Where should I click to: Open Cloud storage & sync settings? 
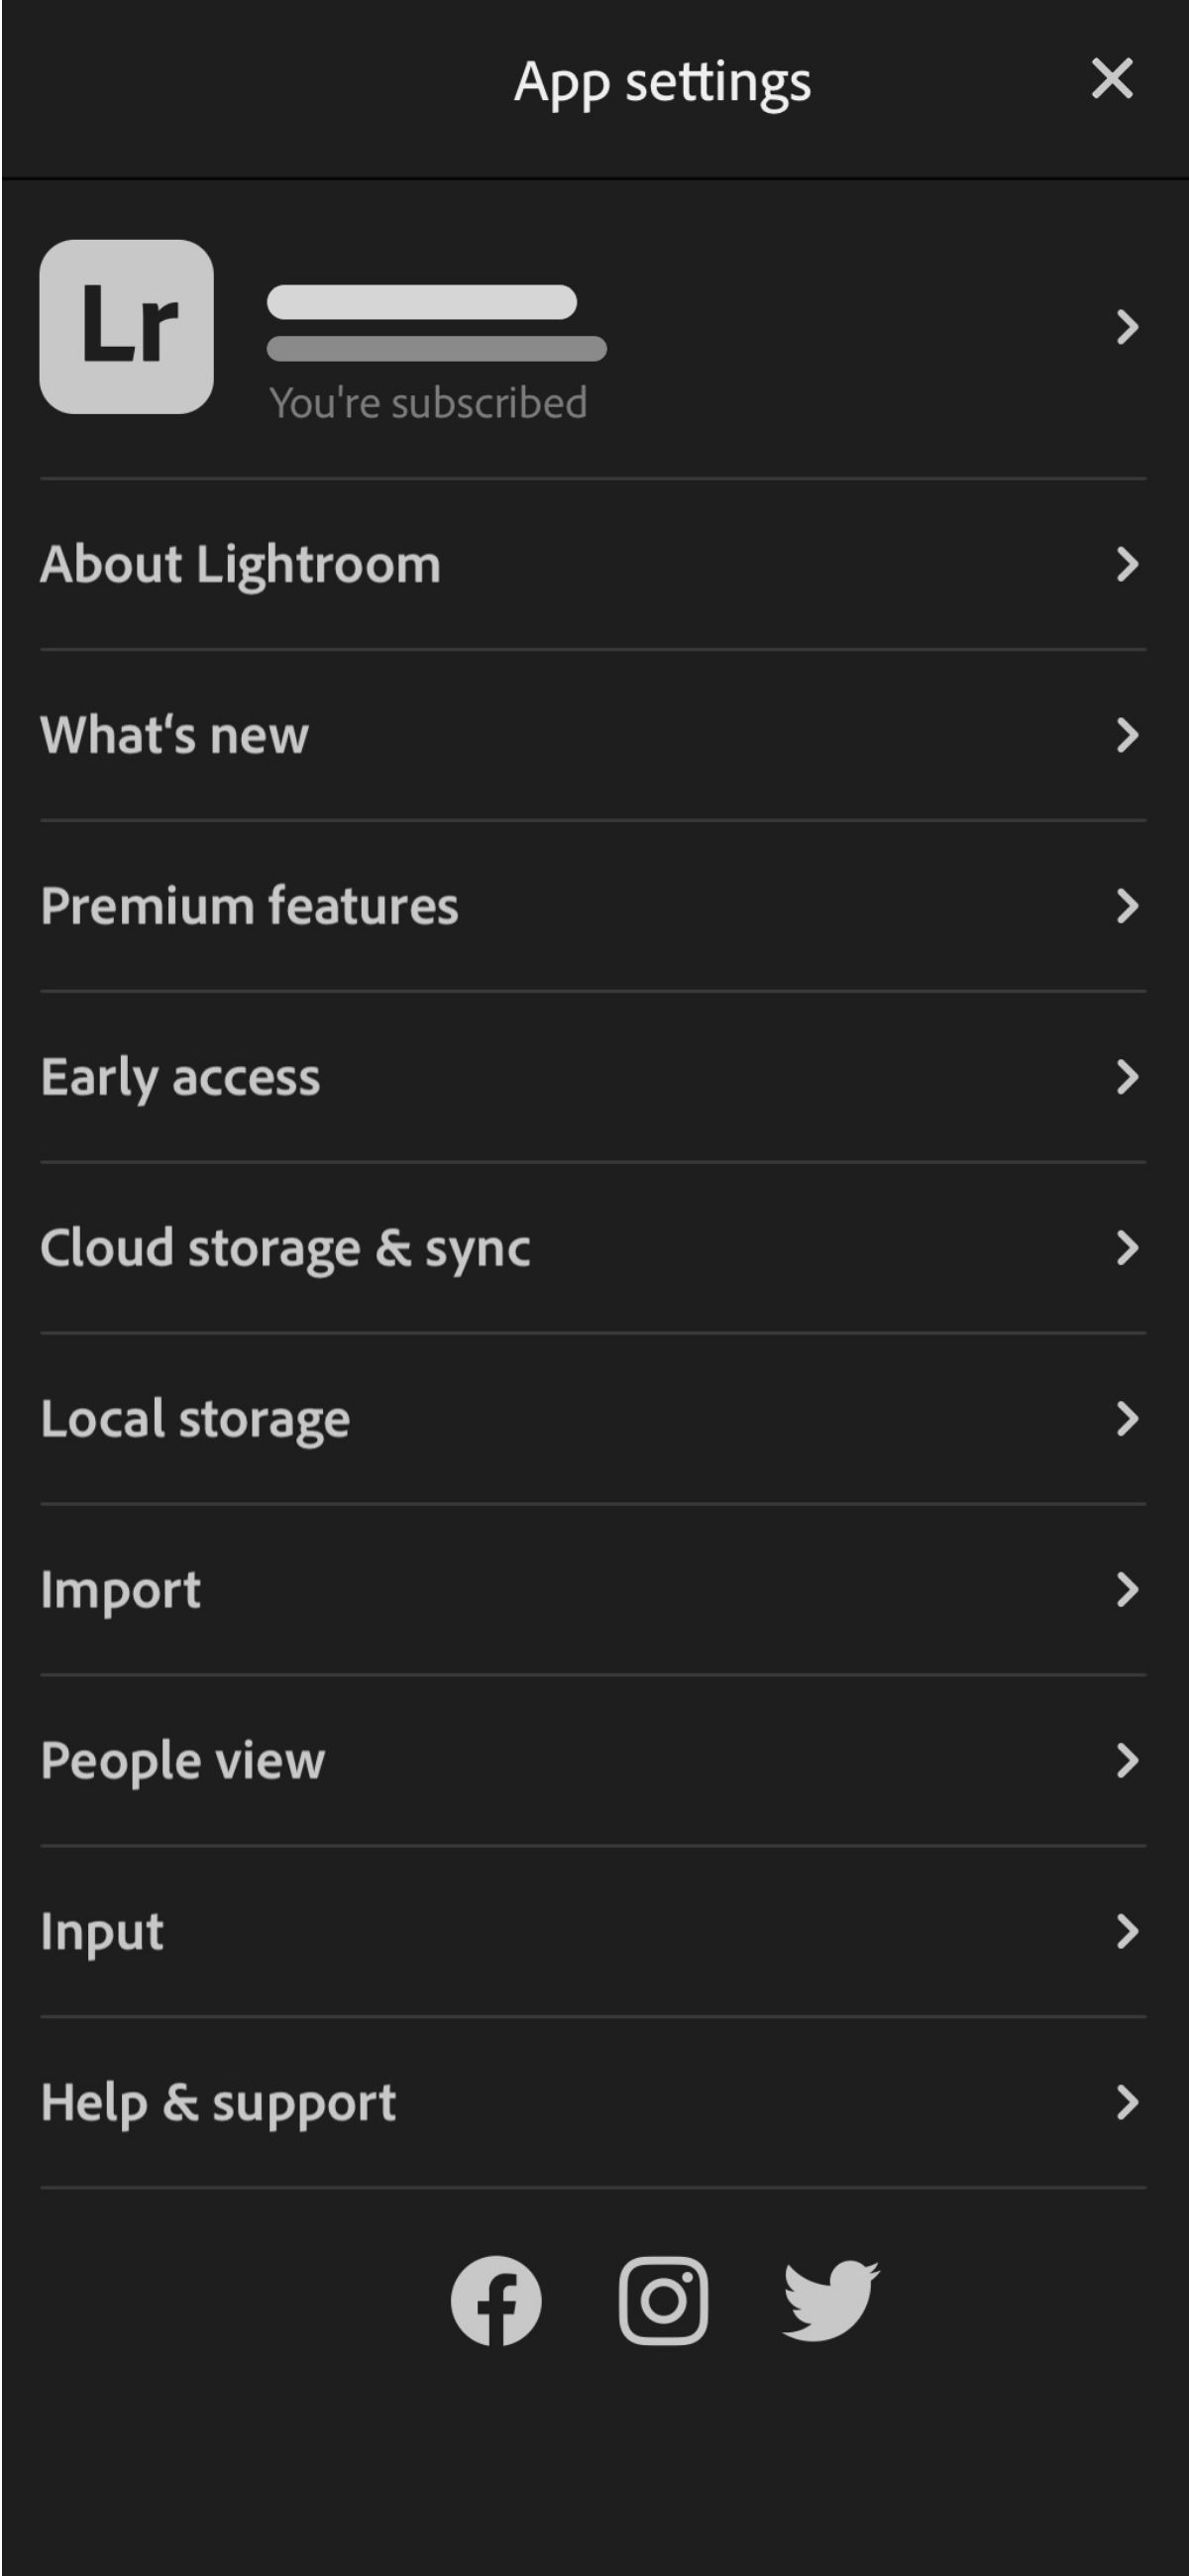pos(285,1248)
